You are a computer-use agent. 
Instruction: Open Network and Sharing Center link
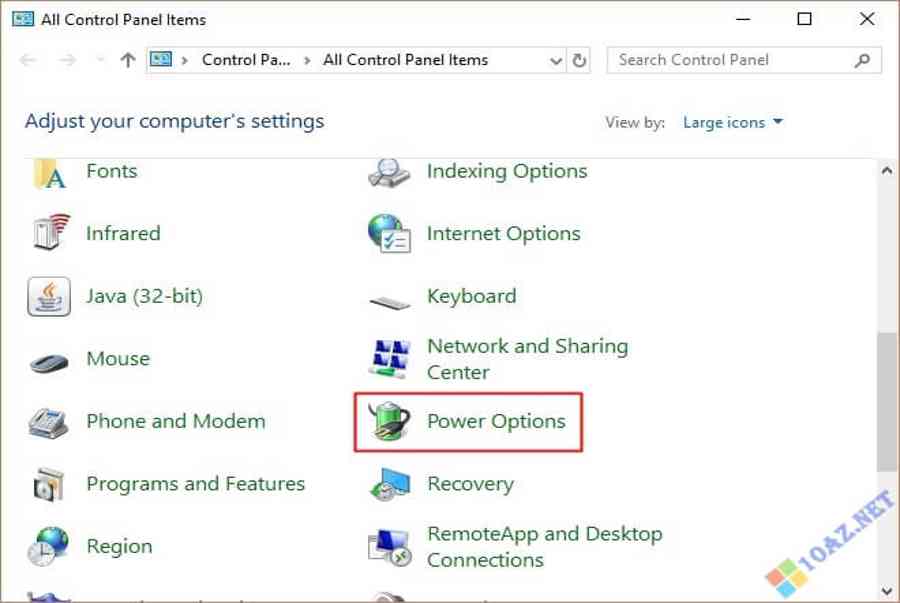coord(528,359)
